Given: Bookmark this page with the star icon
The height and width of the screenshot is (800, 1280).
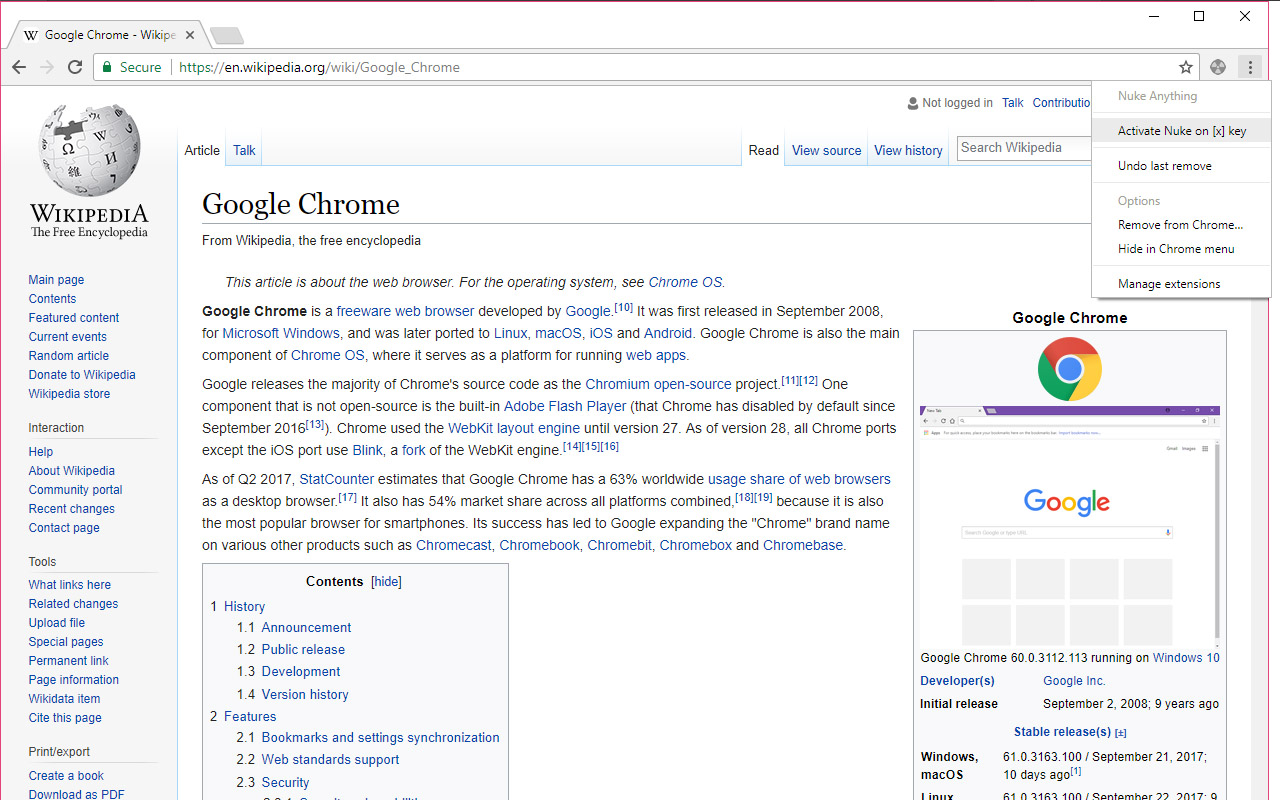Looking at the screenshot, I should 1186,67.
